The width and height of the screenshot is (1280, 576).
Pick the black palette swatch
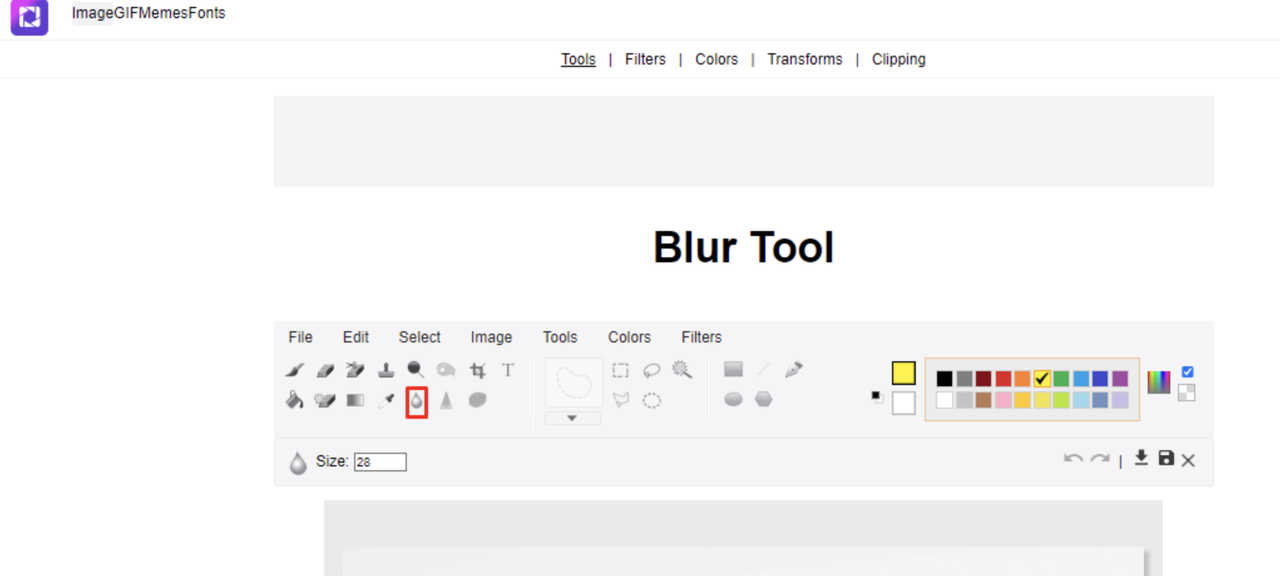[944, 379]
